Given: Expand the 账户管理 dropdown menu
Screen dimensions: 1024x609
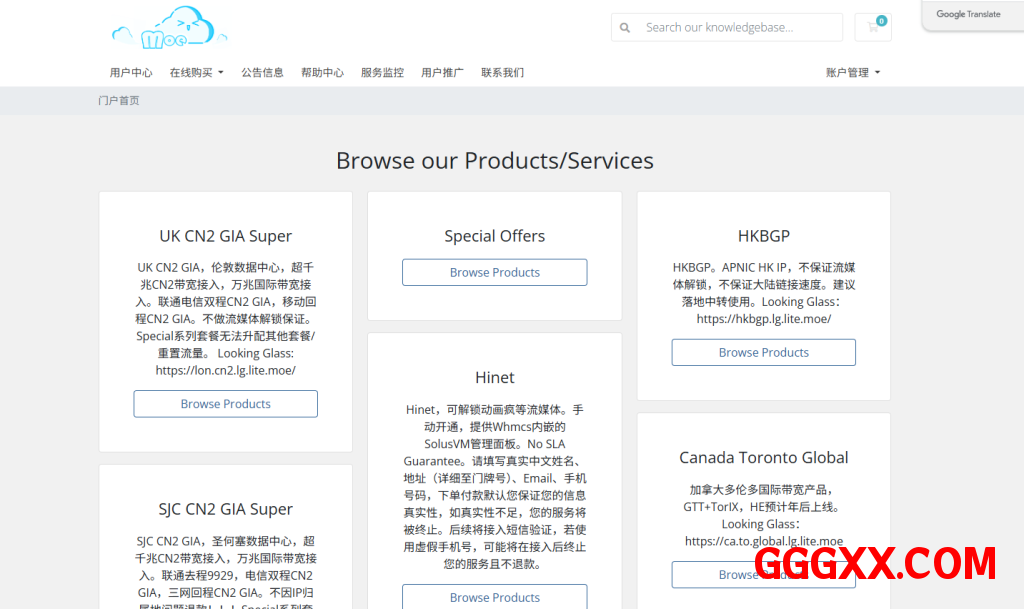Looking at the screenshot, I should click(853, 73).
